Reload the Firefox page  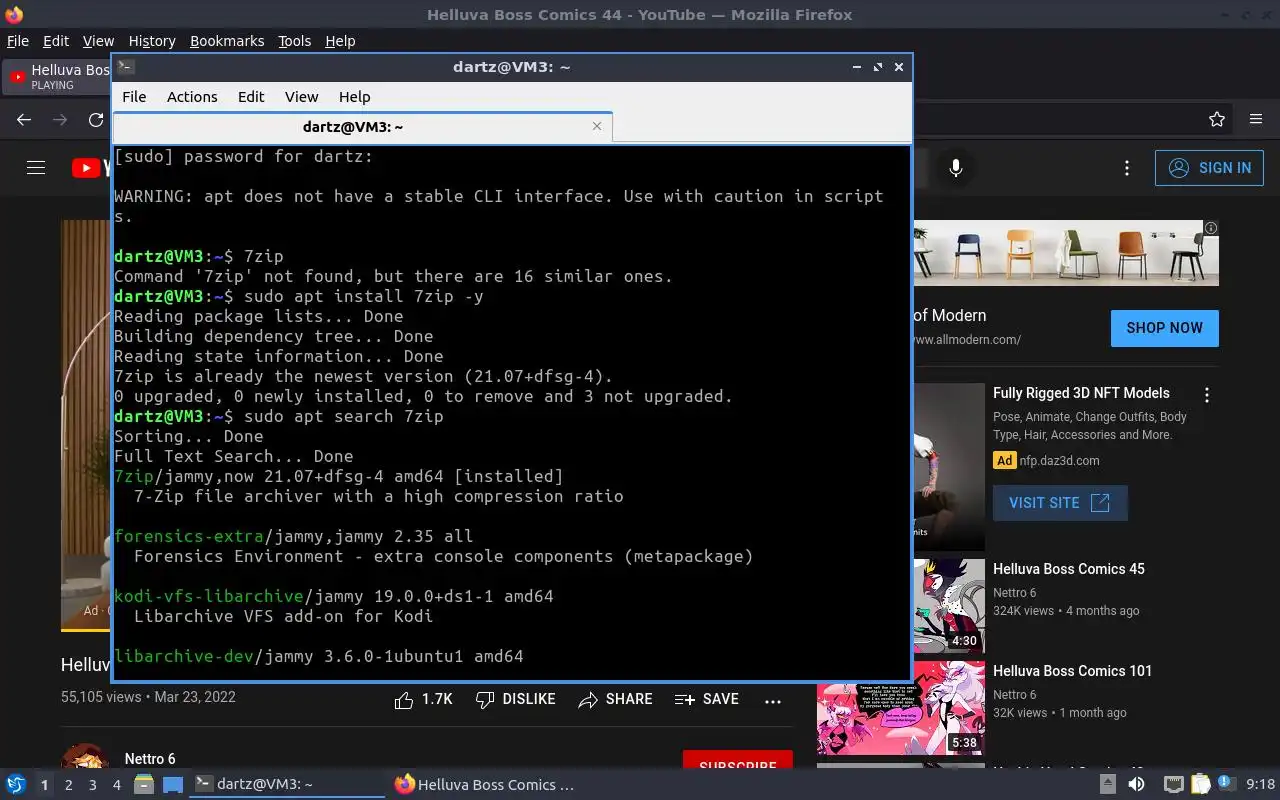(x=96, y=119)
